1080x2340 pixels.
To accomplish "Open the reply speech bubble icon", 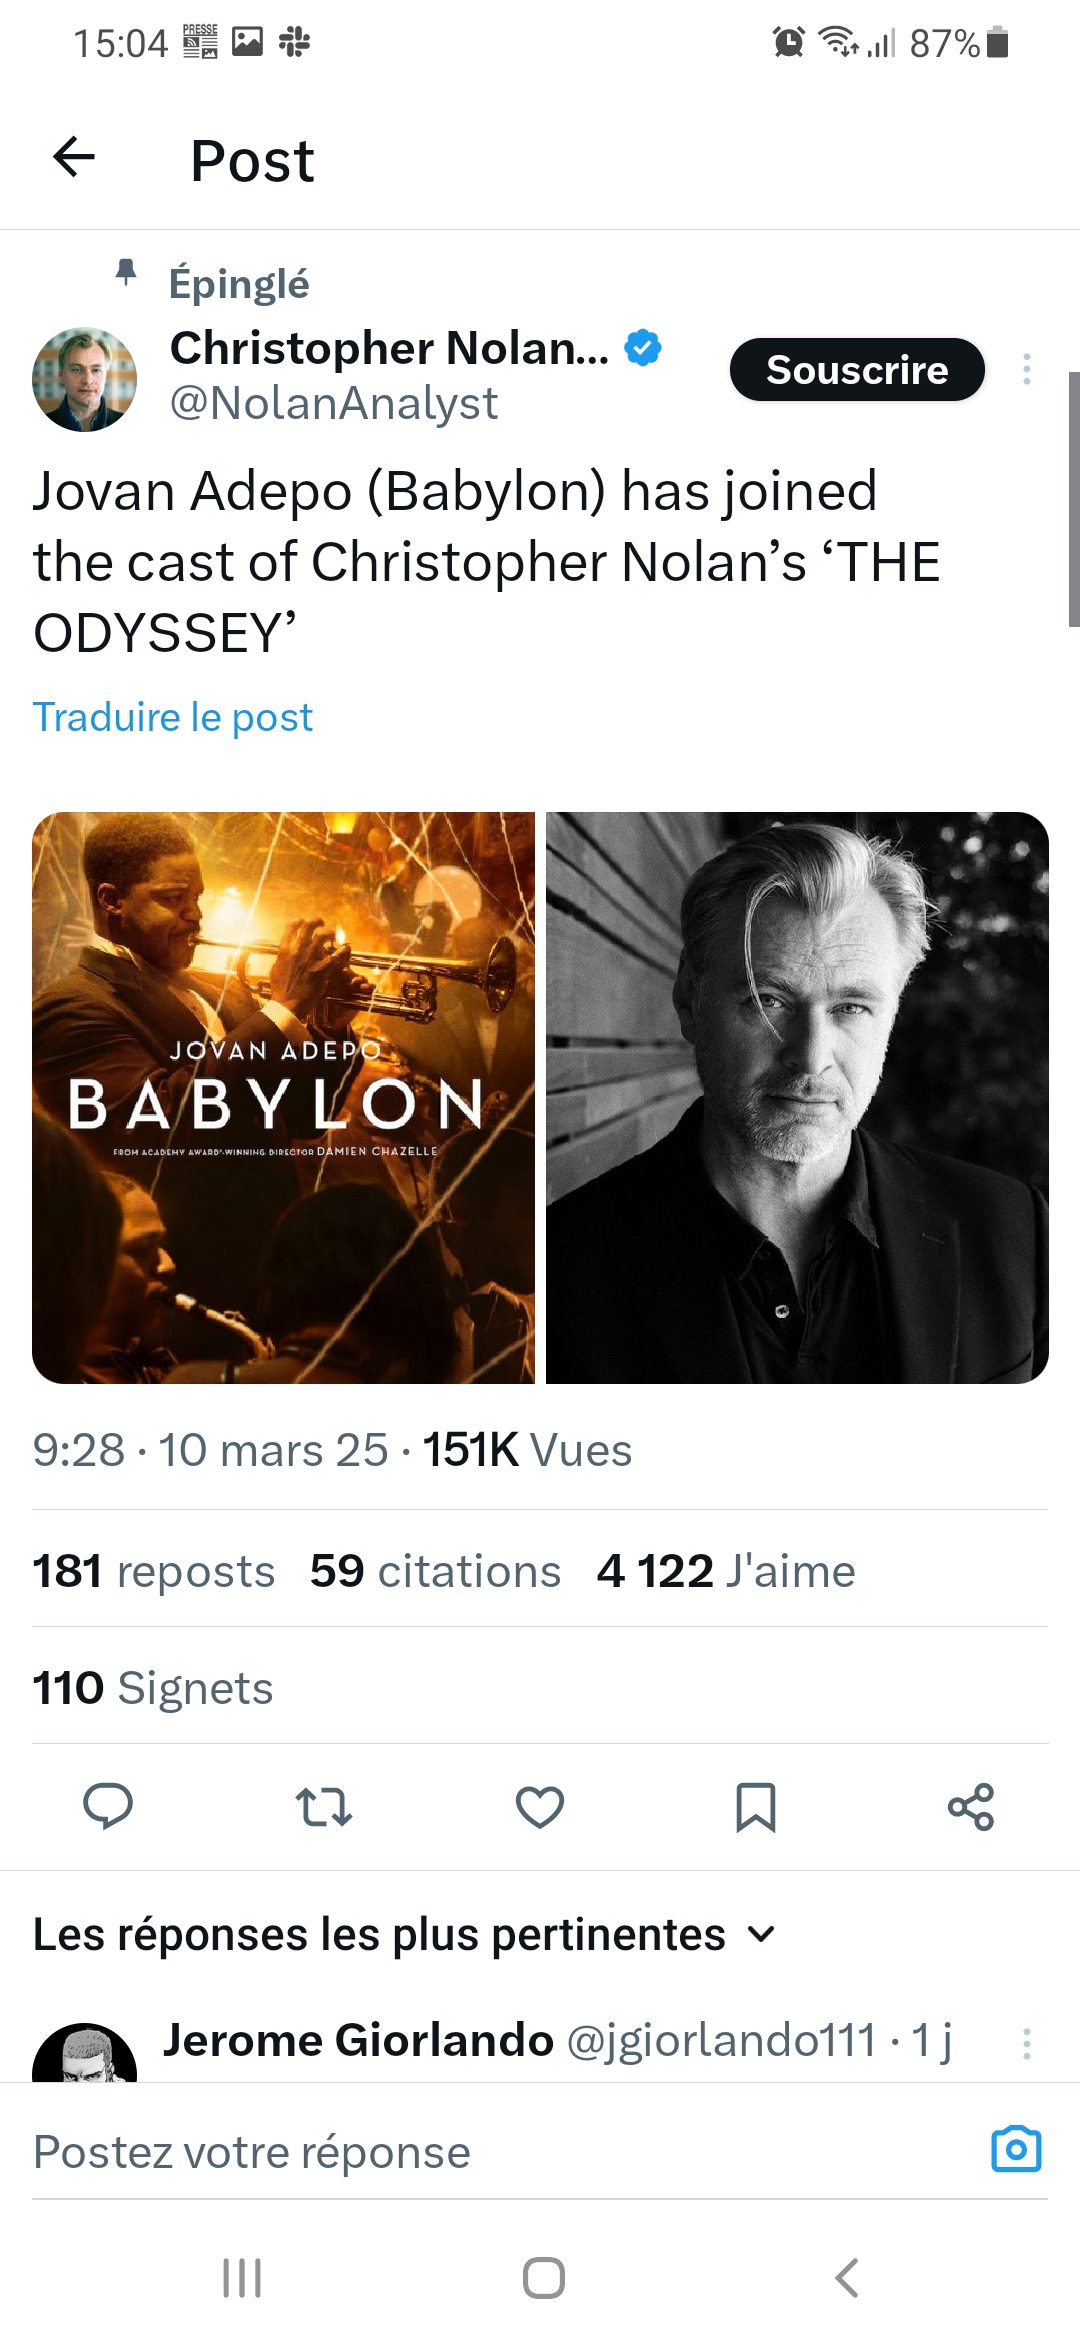I will tap(107, 1806).
